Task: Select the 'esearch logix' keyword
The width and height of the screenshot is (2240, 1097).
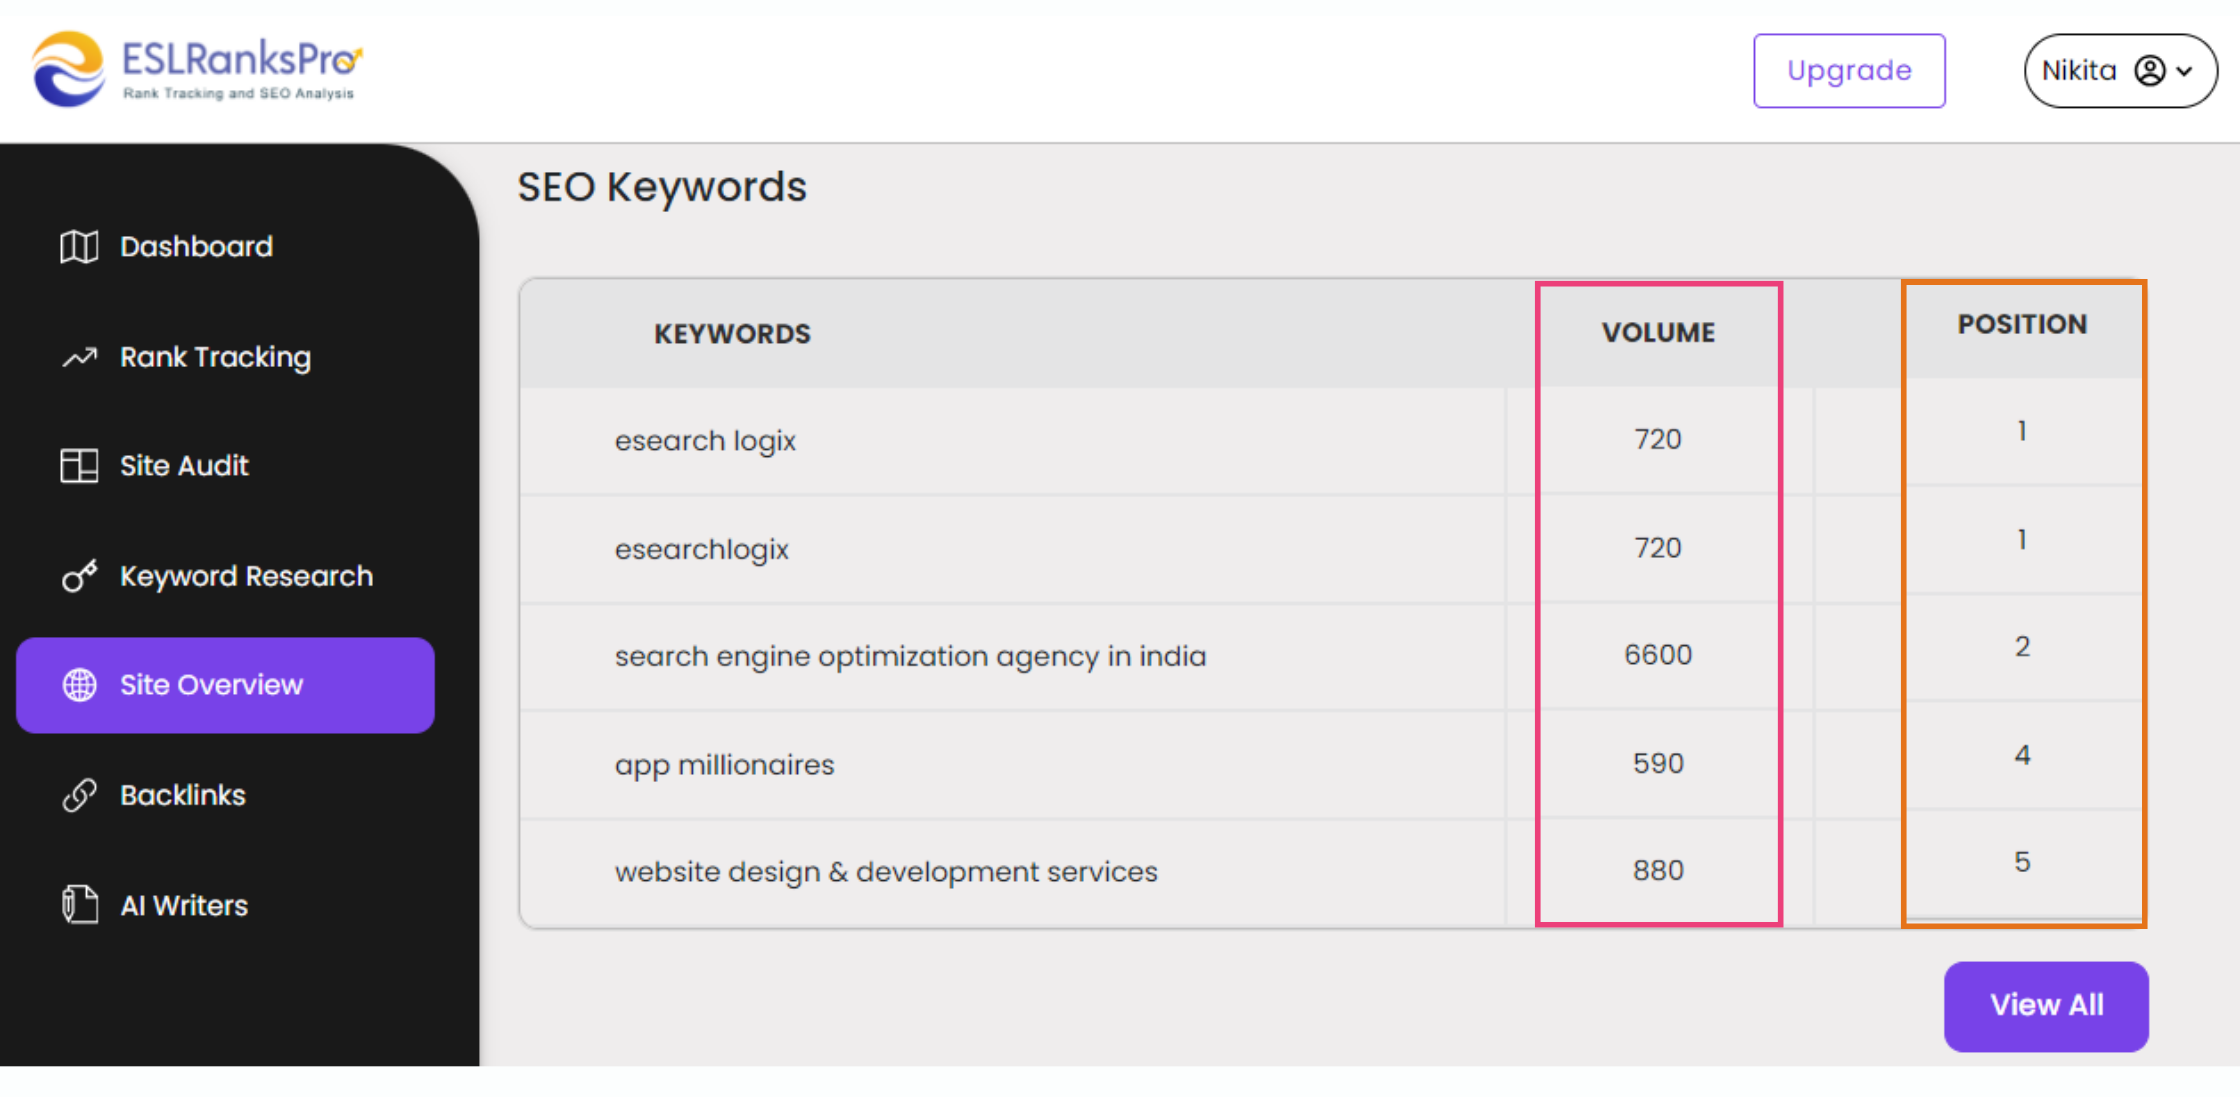Action: [705, 441]
